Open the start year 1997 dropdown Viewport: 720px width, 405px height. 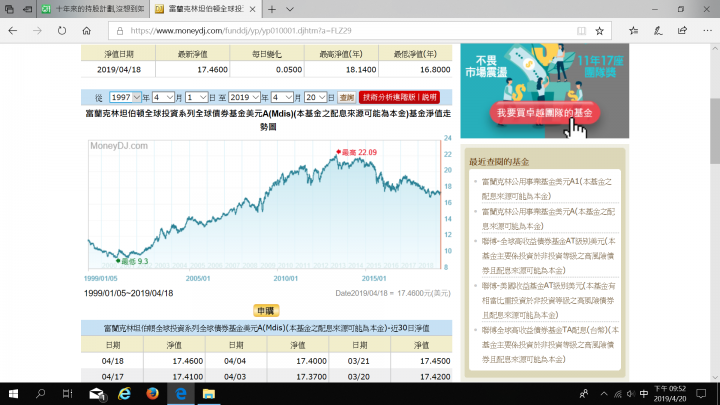(125, 97)
